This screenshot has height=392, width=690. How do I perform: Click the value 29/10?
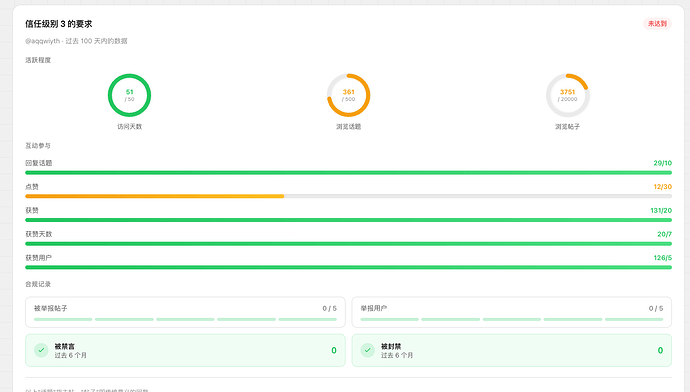pyautogui.click(x=663, y=163)
